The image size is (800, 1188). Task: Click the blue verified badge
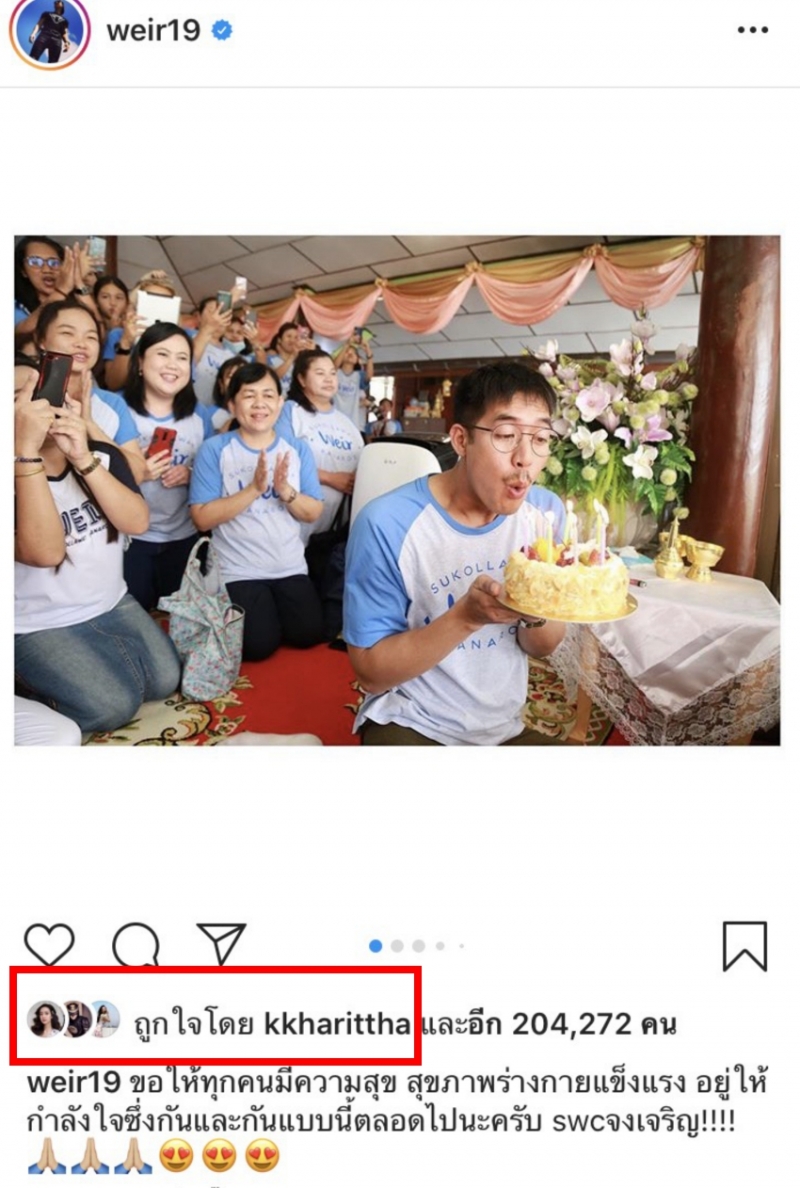click(222, 30)
